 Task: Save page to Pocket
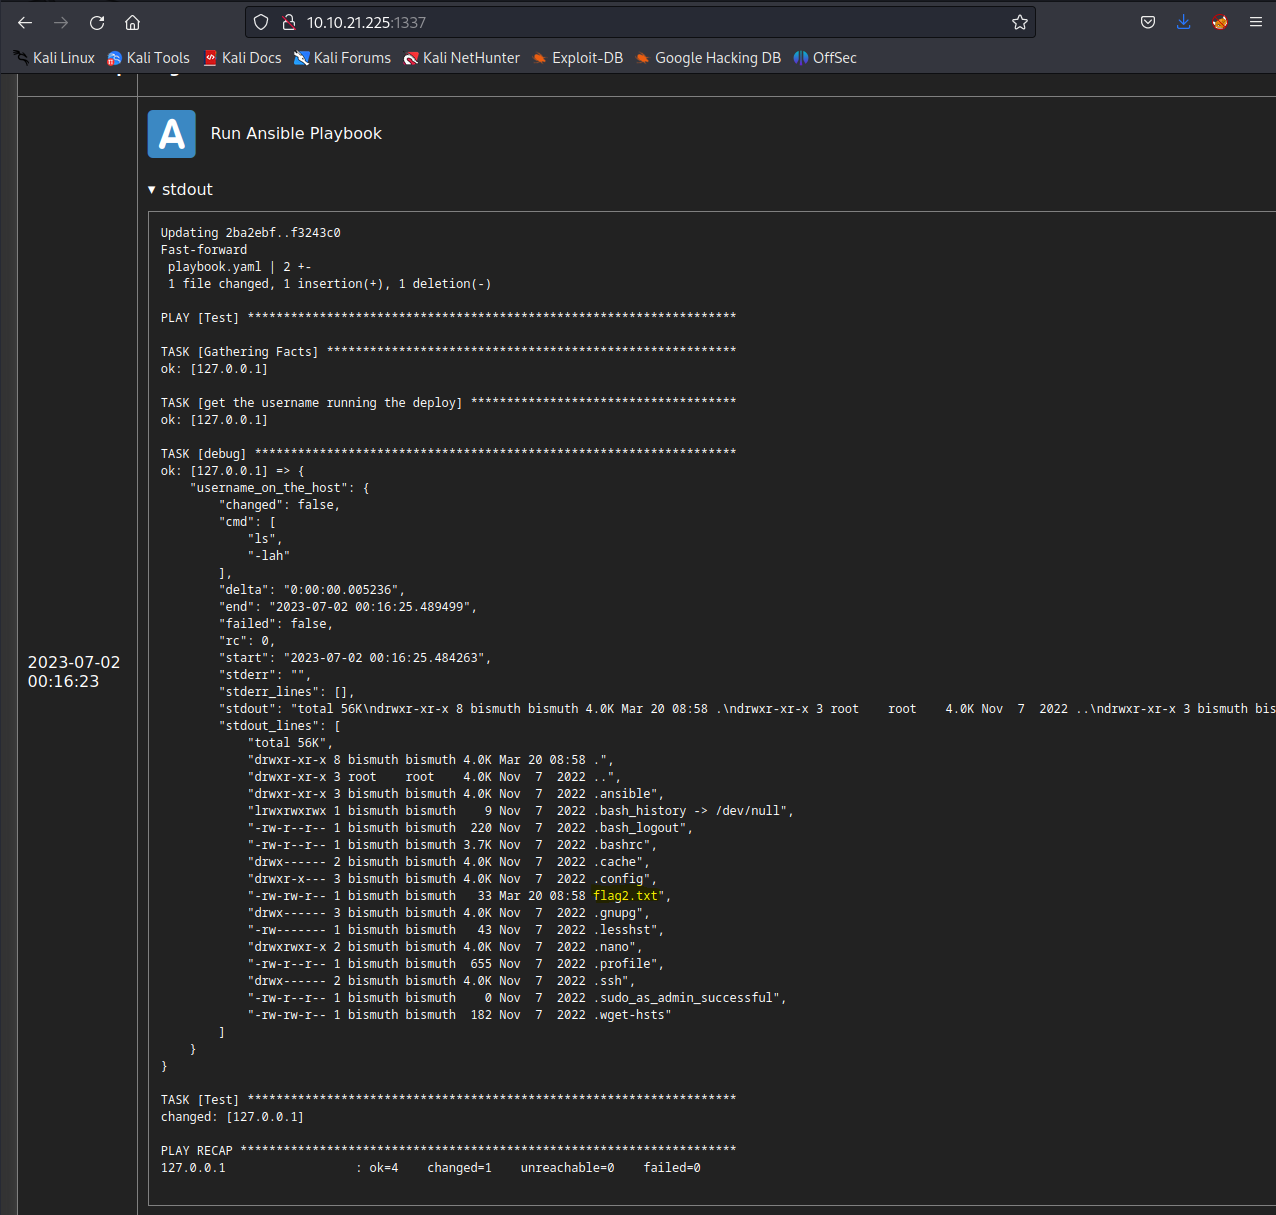coord(1148,22)
